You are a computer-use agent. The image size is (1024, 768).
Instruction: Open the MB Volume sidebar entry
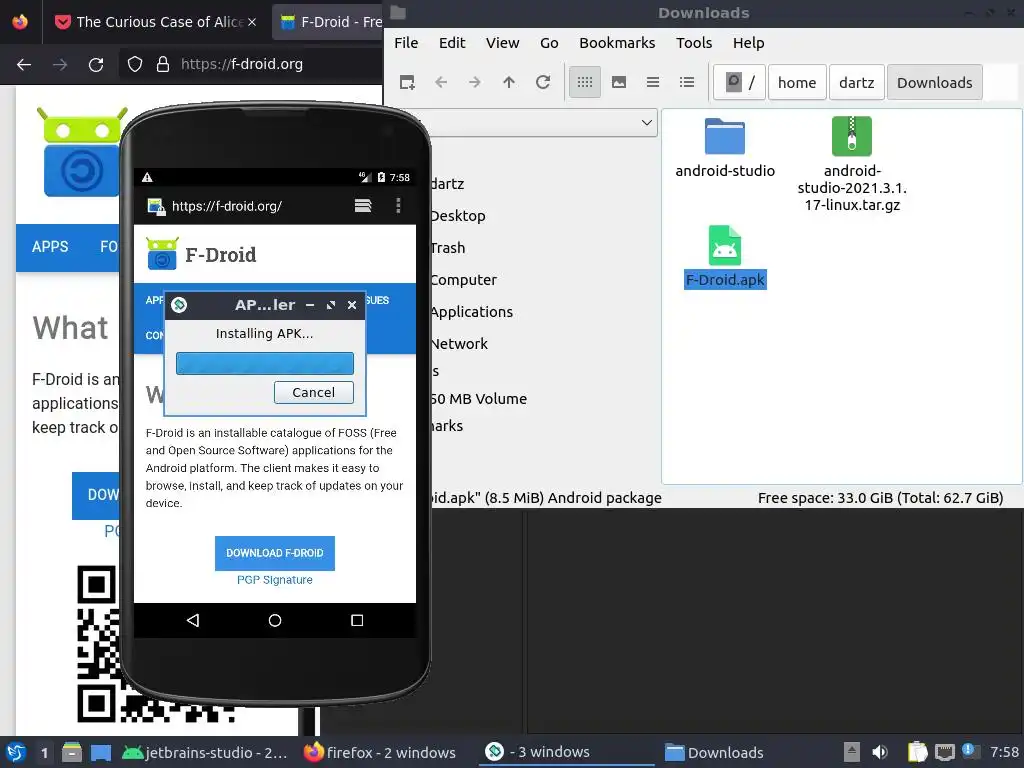(479, 399)
